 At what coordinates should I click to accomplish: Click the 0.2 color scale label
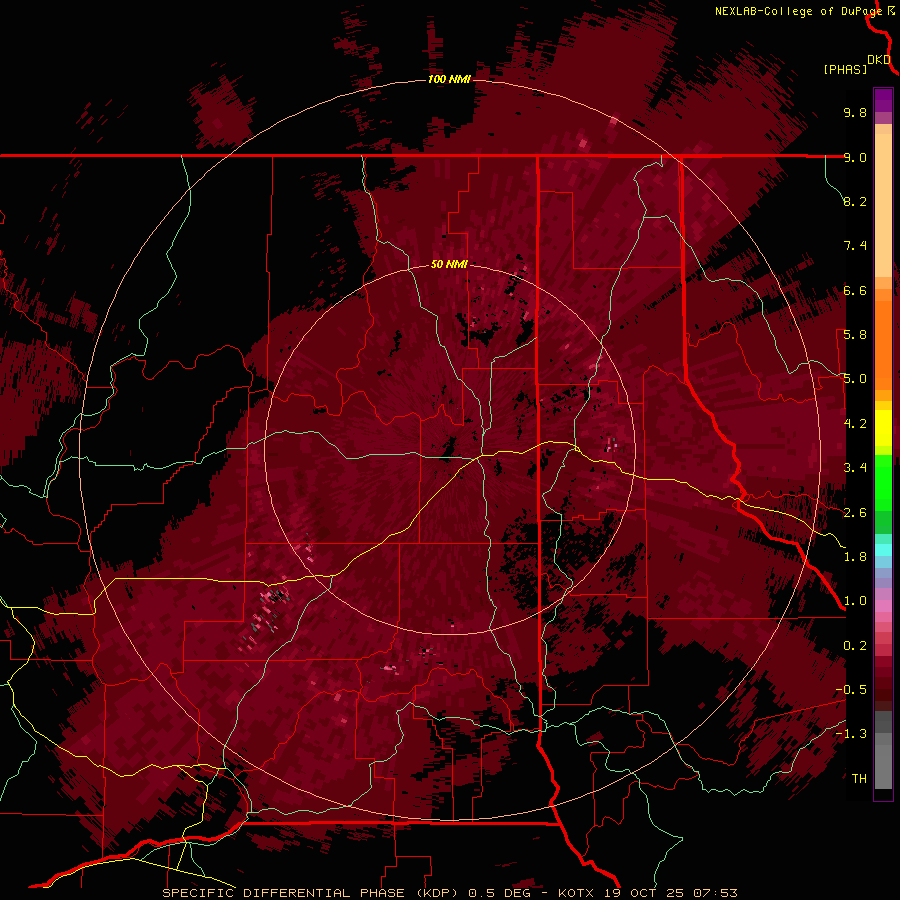[855, 646]
